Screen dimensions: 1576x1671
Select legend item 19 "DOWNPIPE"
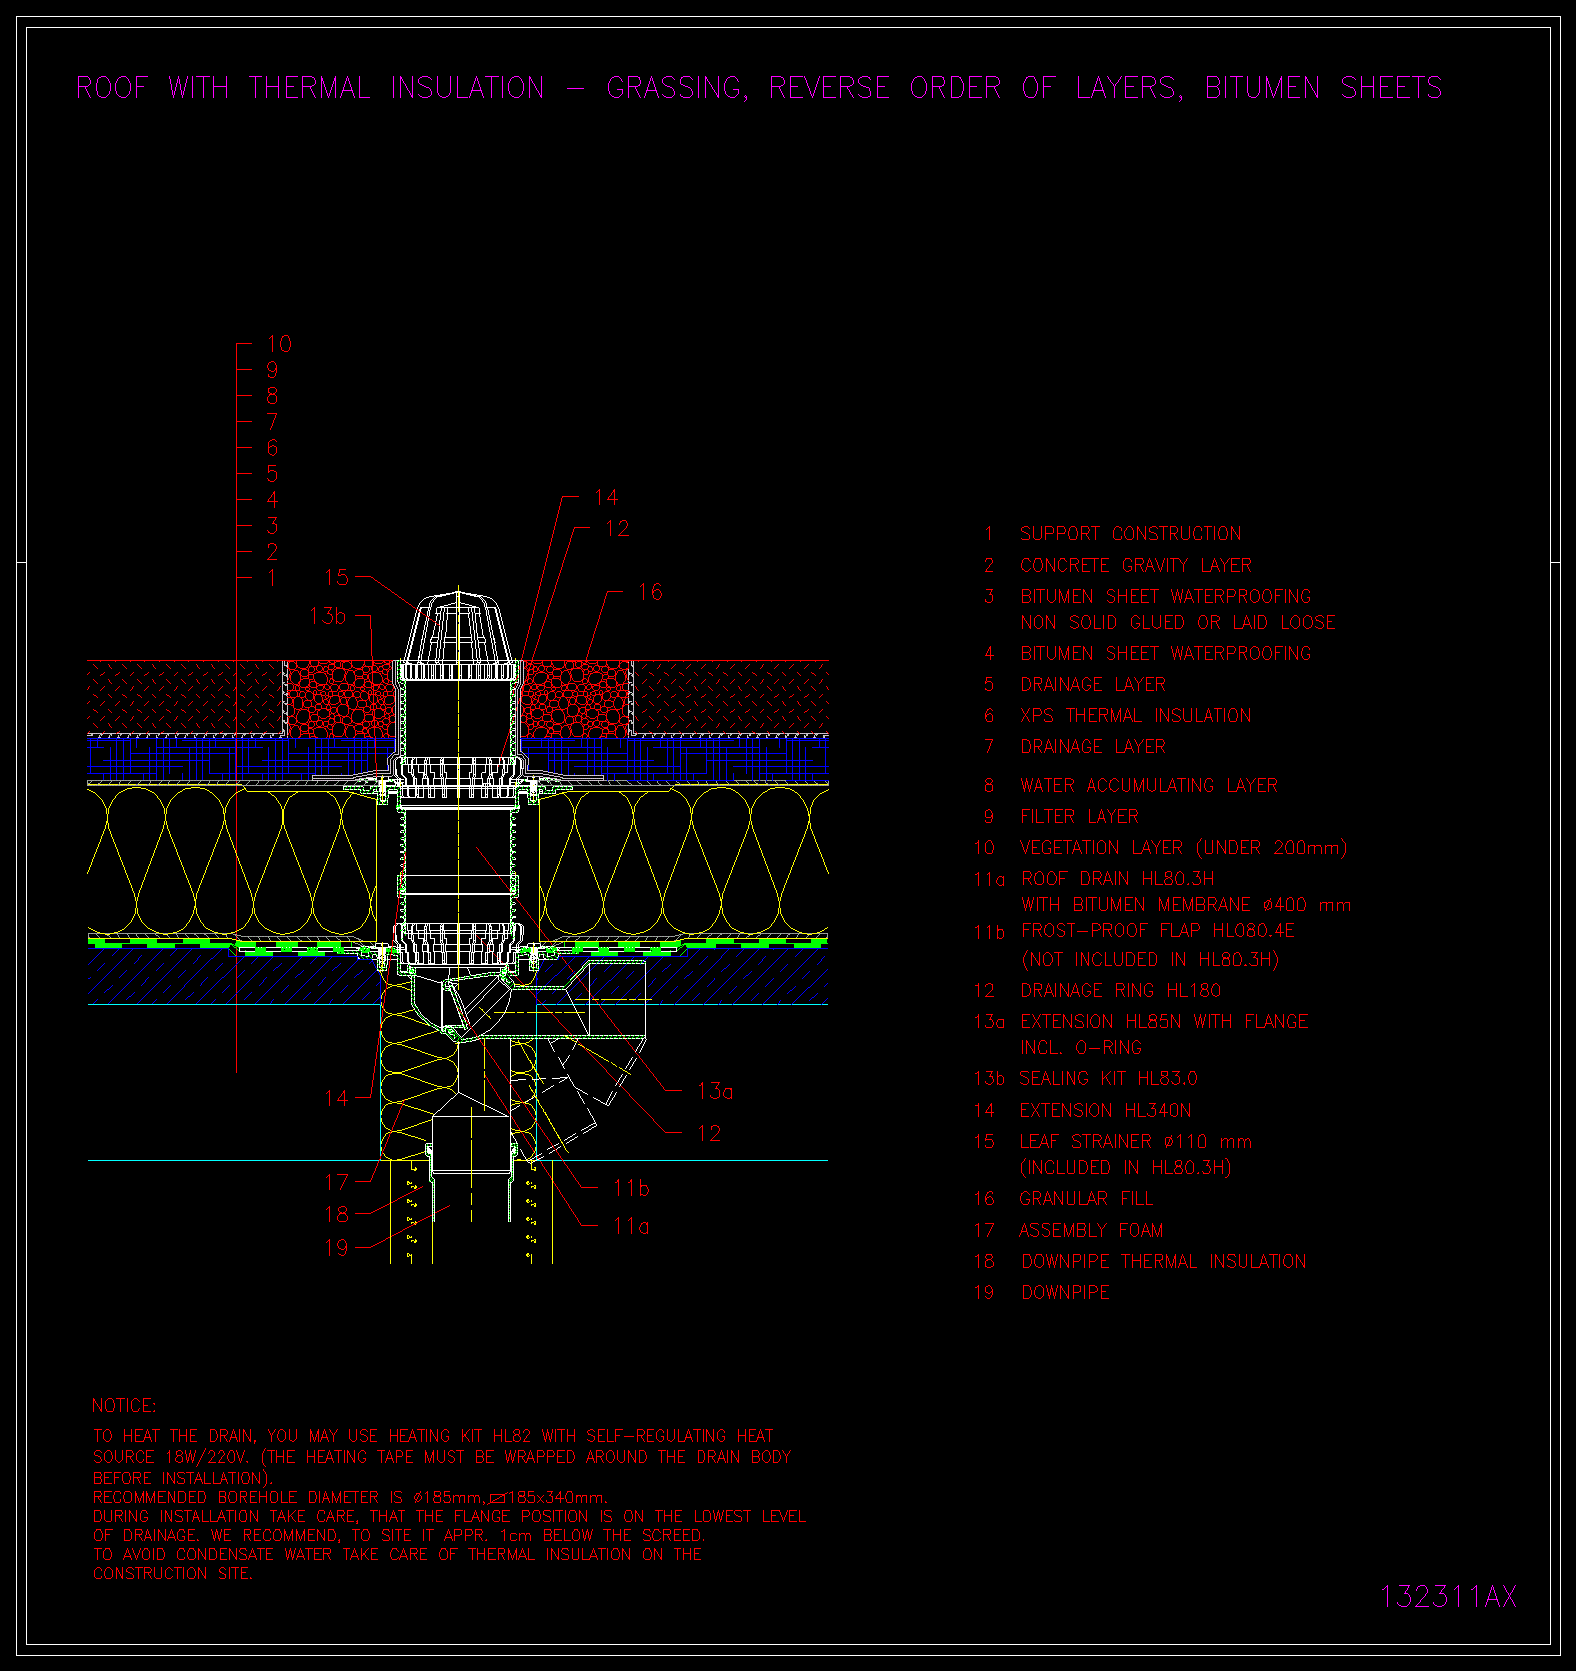pyautogui.click(x=1065, y=1292)
